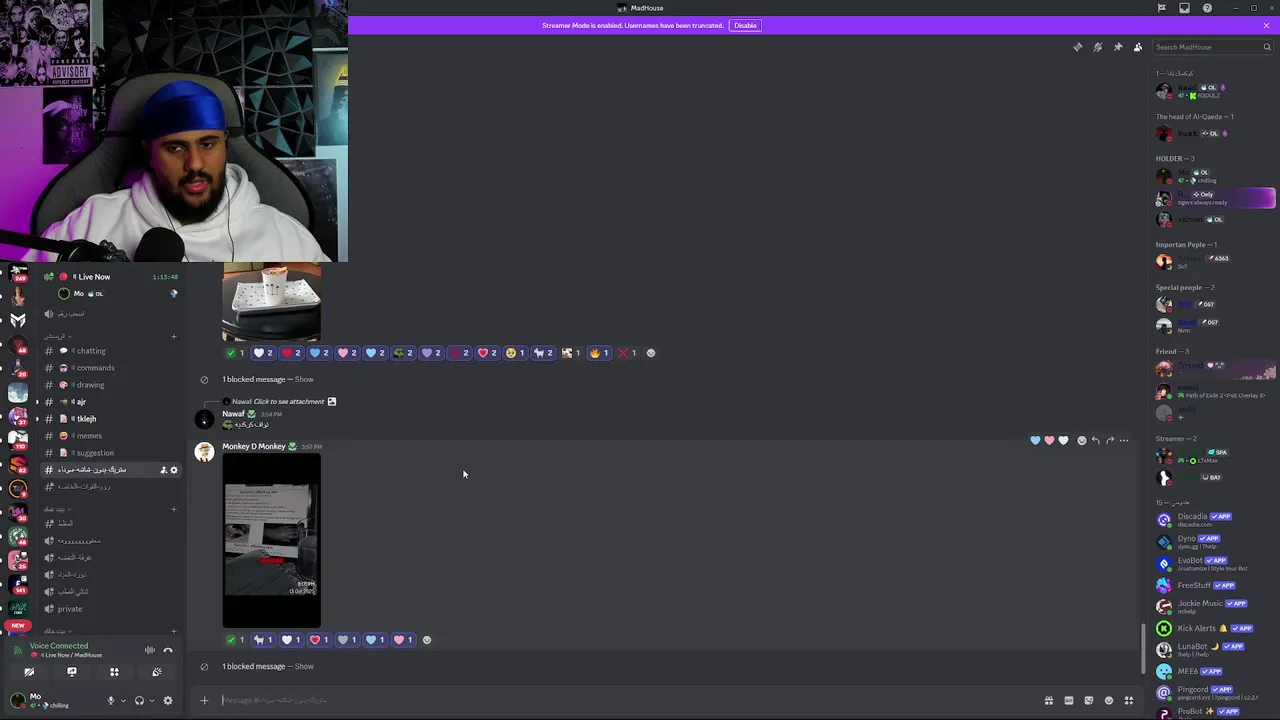This screenshot has width=1280, height=720.
Task: Toggle camera in voice panel
Action: (x=29, y=672)
